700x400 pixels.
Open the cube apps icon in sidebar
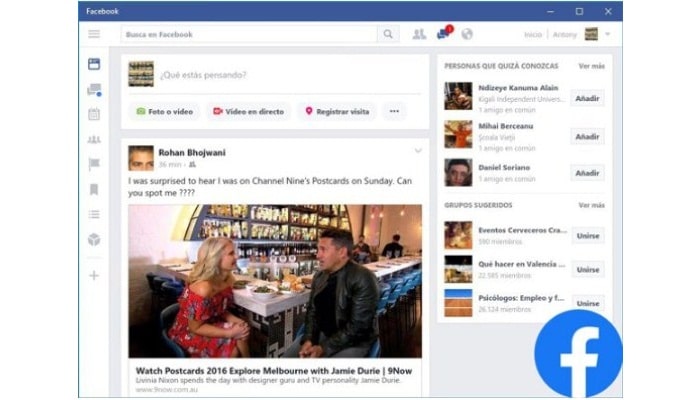94,240
